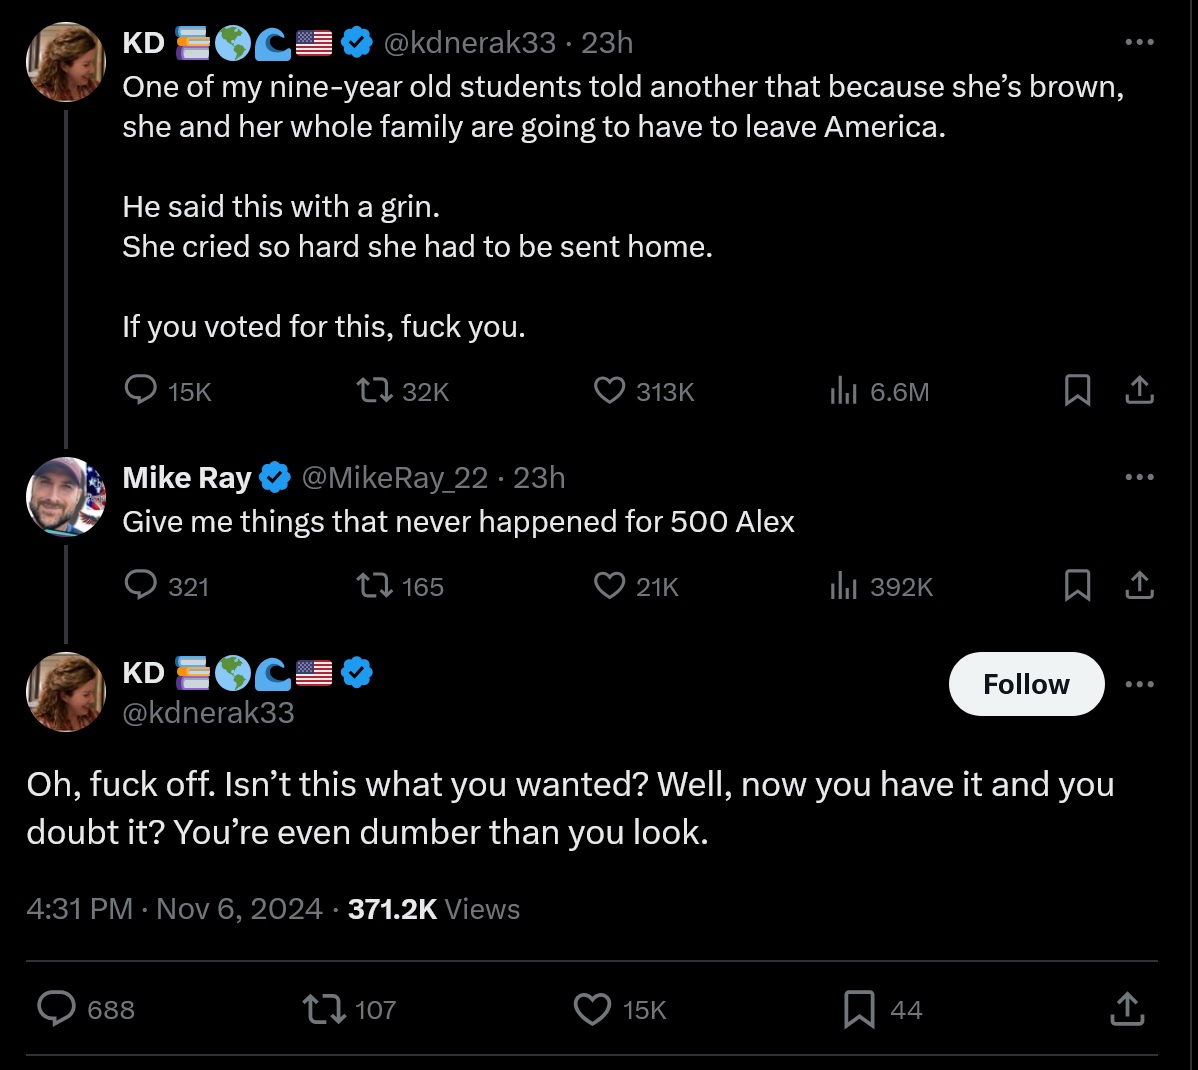Reply to the main post with 688 replies
1198x1070 pixels.
point(57,1009)
